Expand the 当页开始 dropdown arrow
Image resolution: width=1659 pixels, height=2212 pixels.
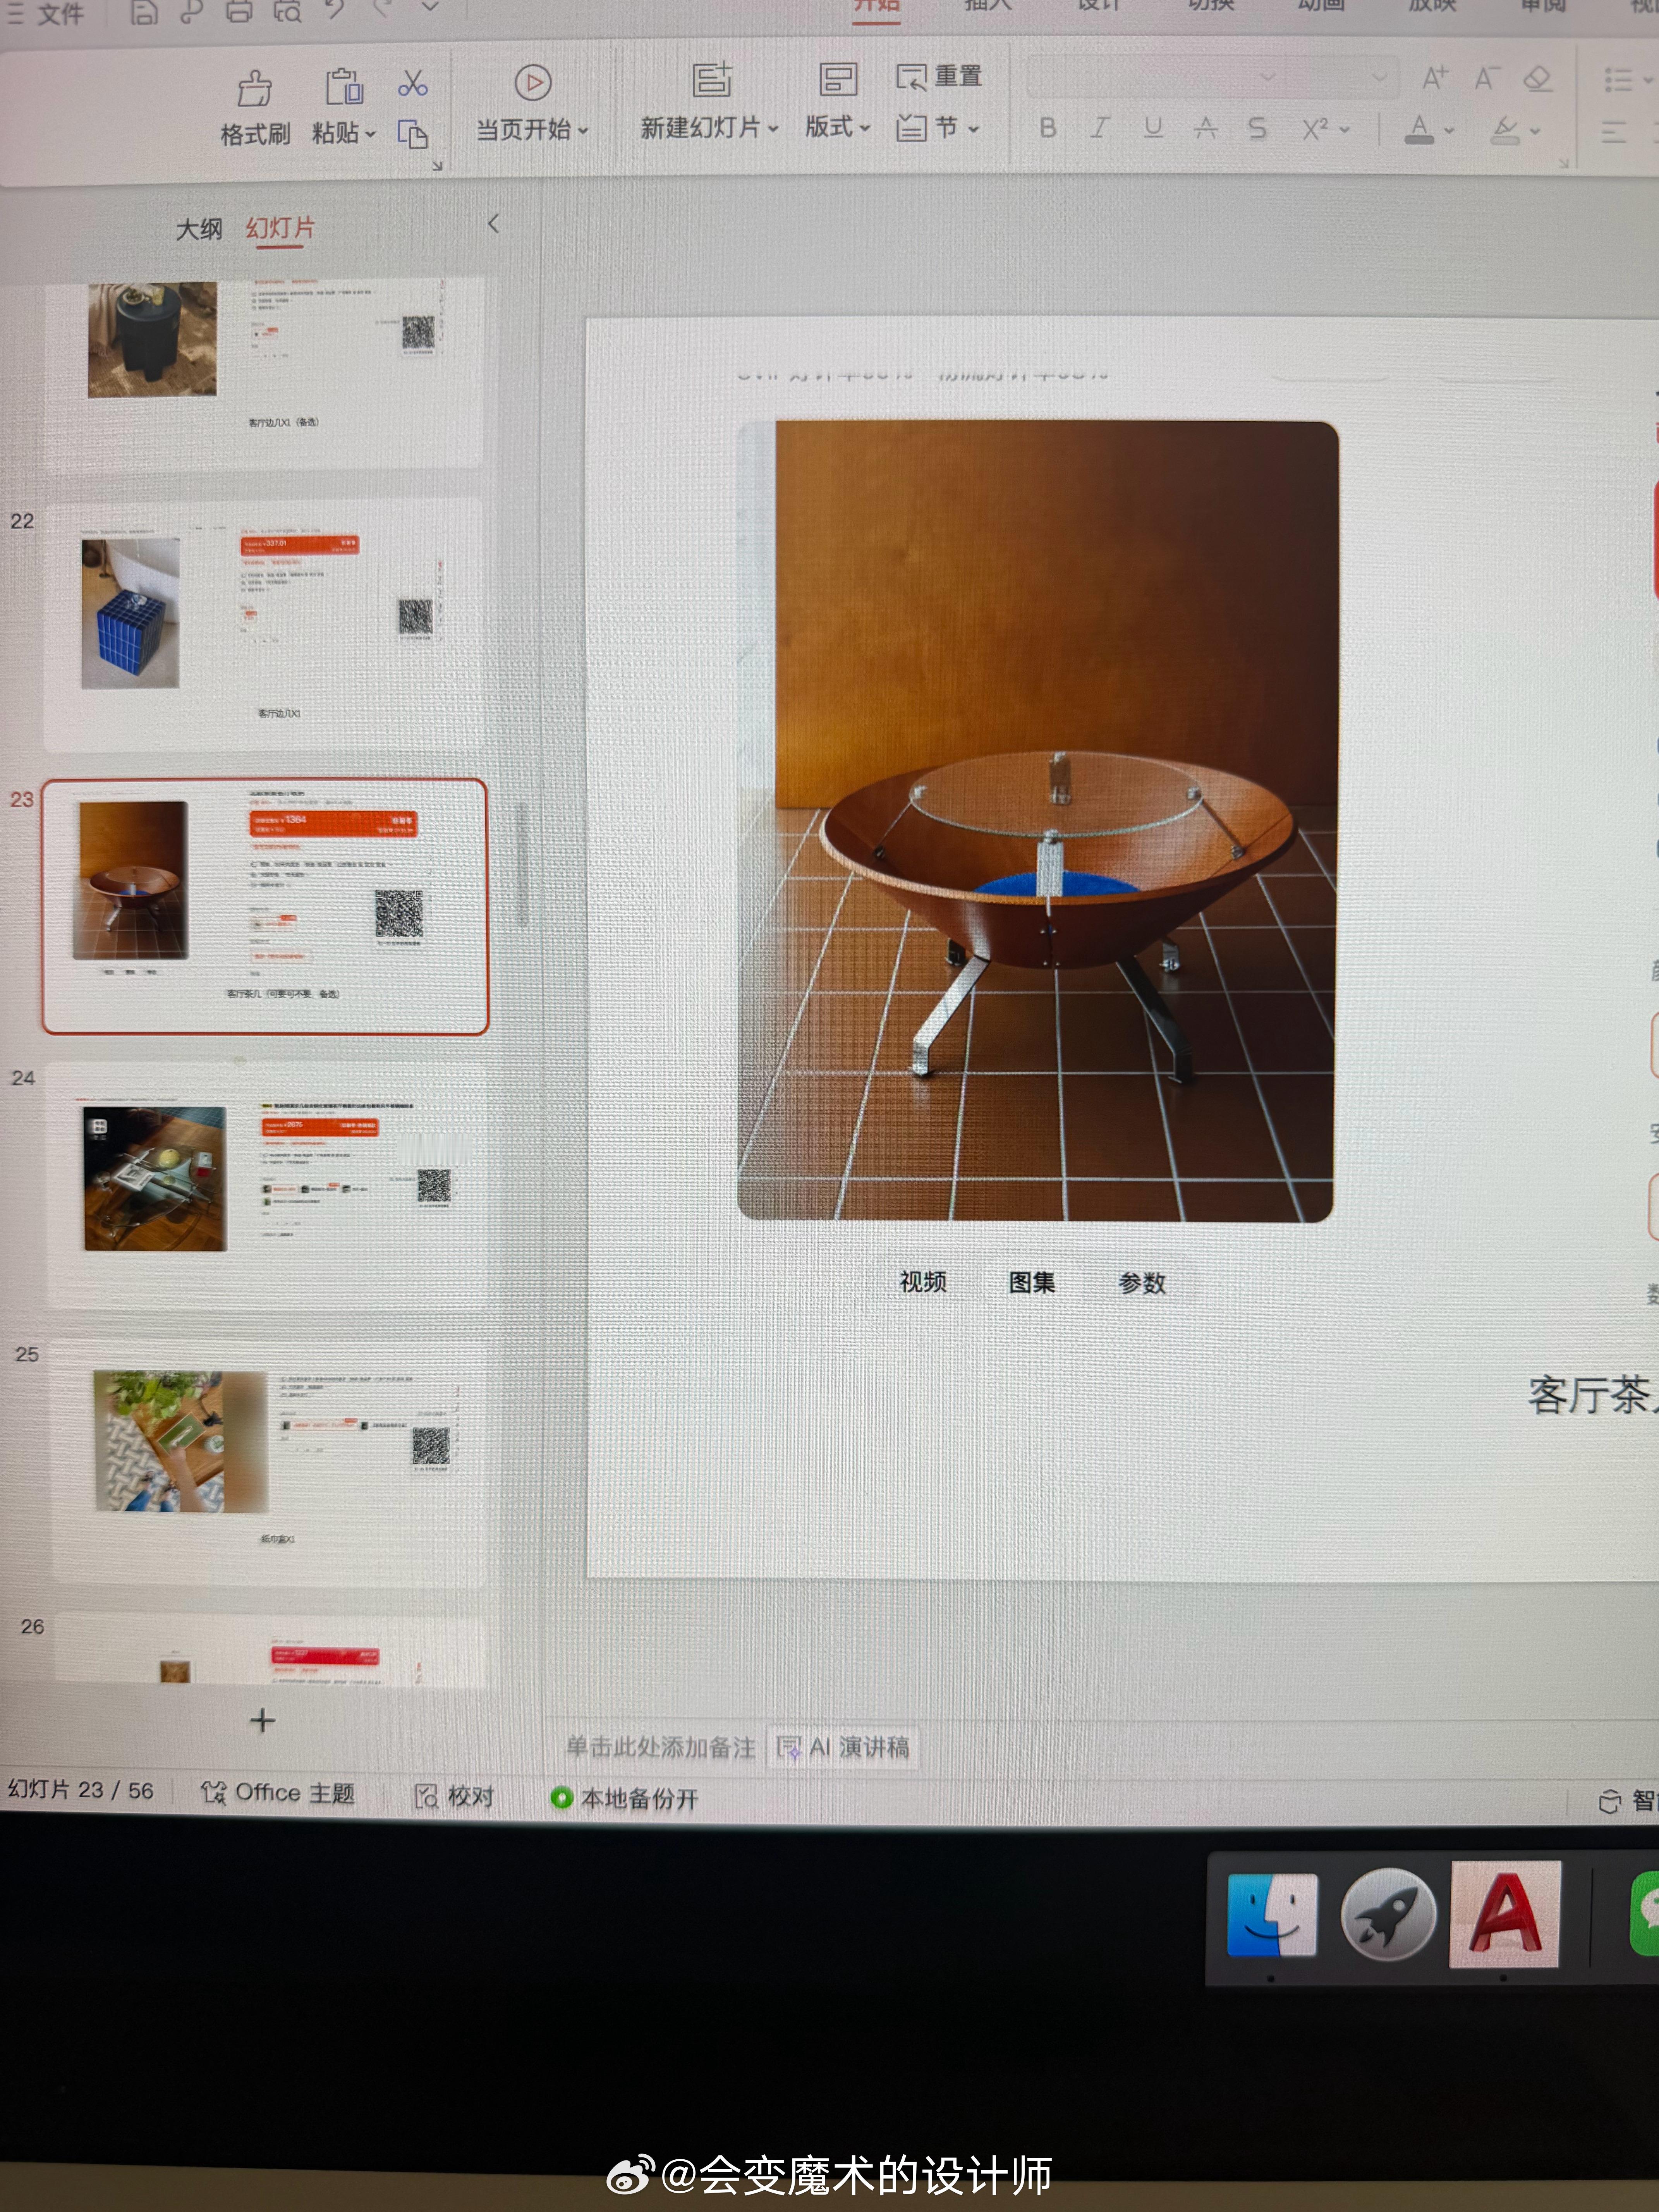point(583,130)
